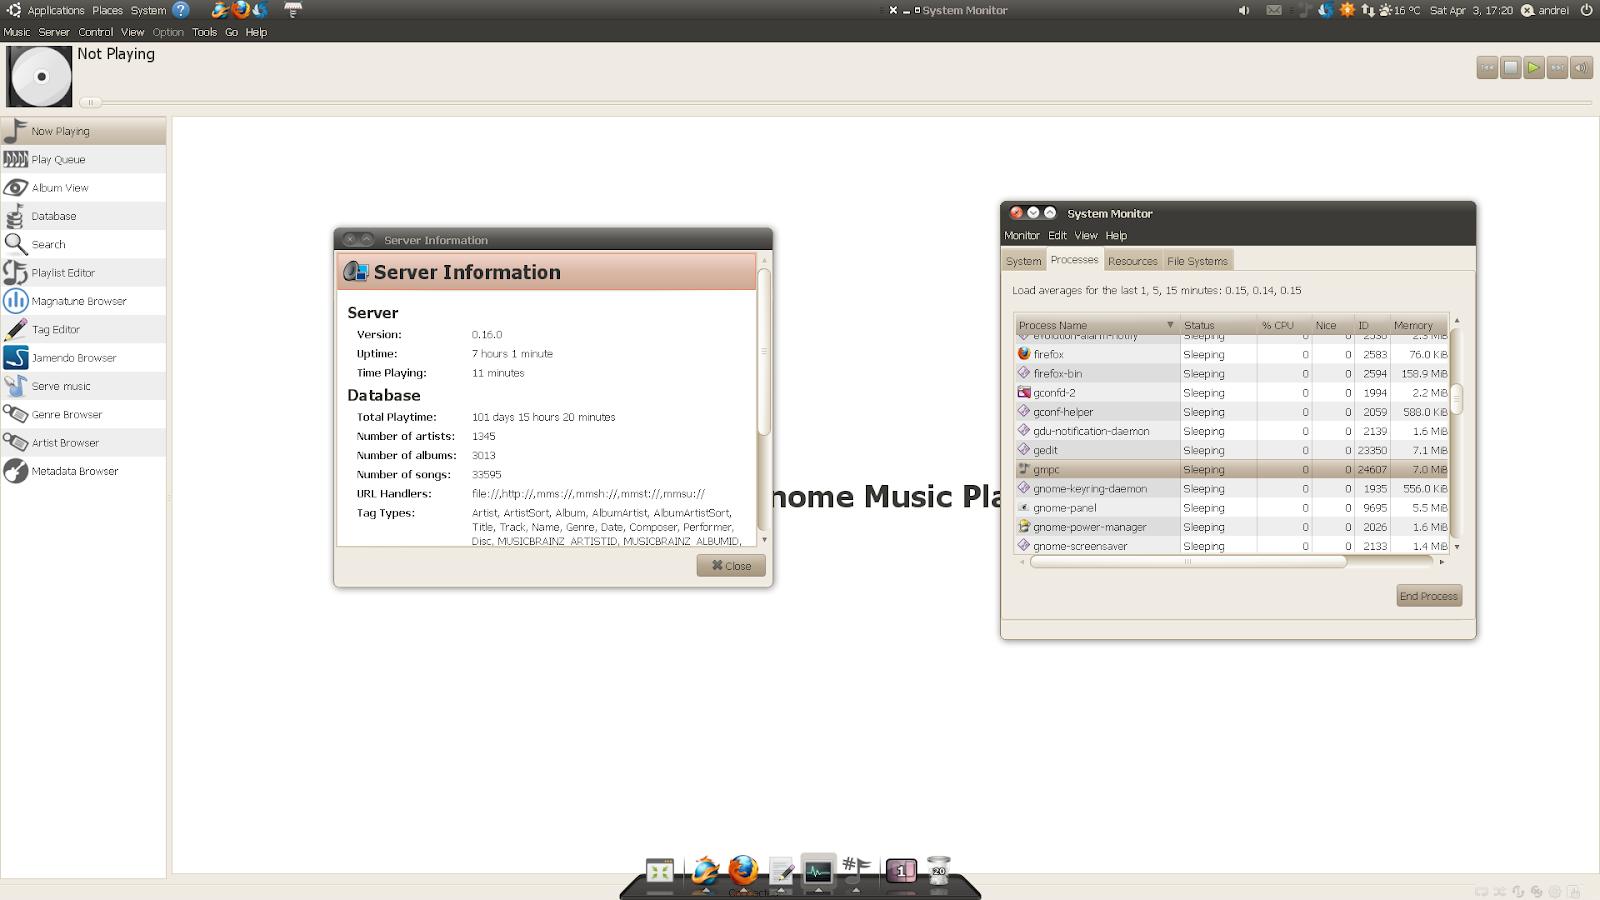Select the firefox-bin process row
Screen dimensions: 1600x900
click(x=1232, y=374)
